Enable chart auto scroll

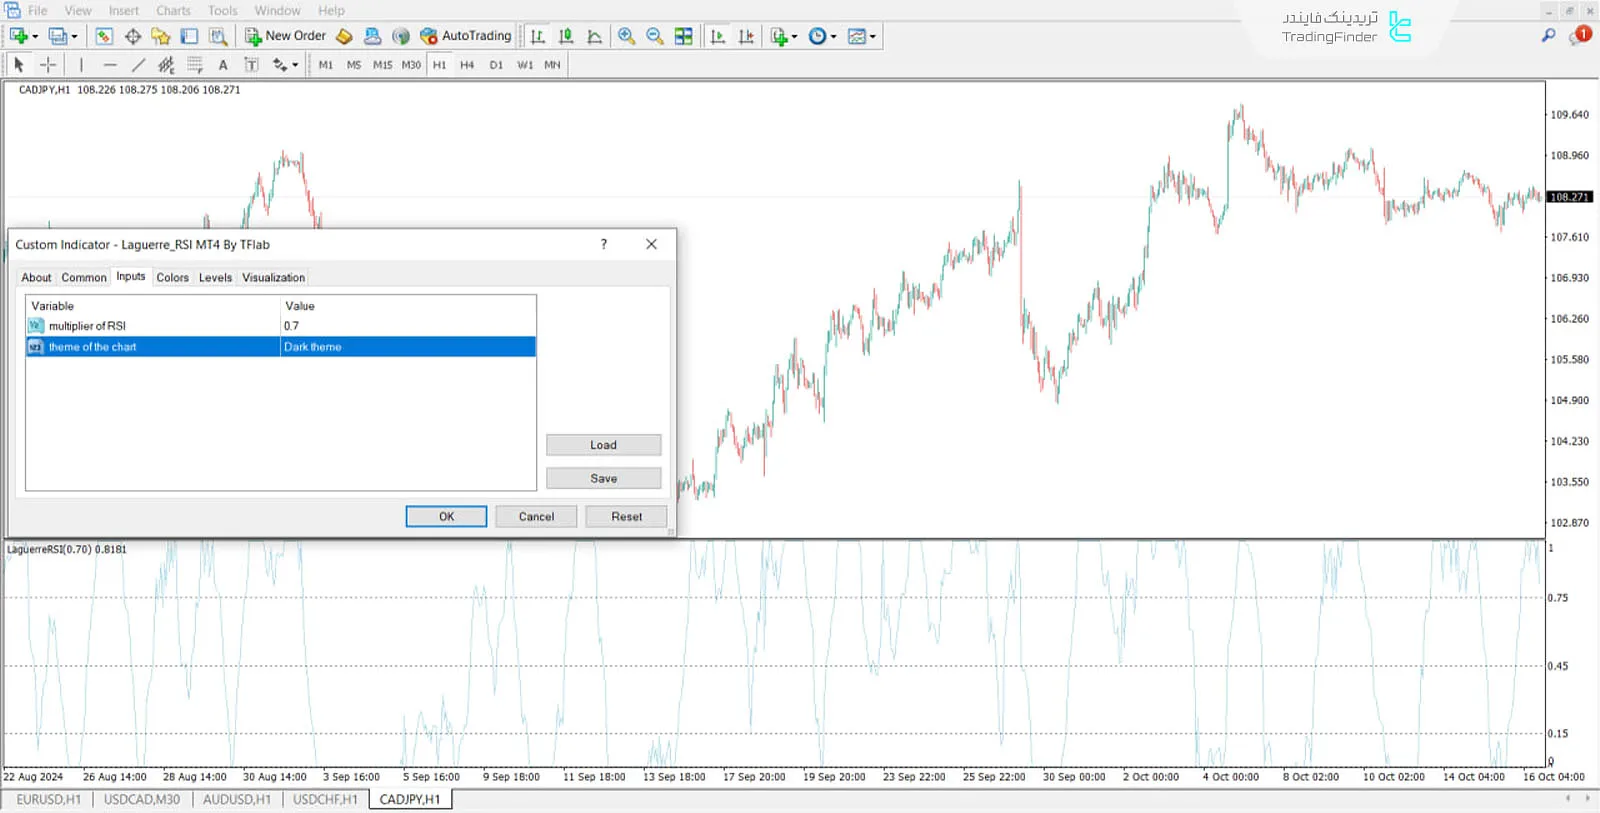point(717,36)
